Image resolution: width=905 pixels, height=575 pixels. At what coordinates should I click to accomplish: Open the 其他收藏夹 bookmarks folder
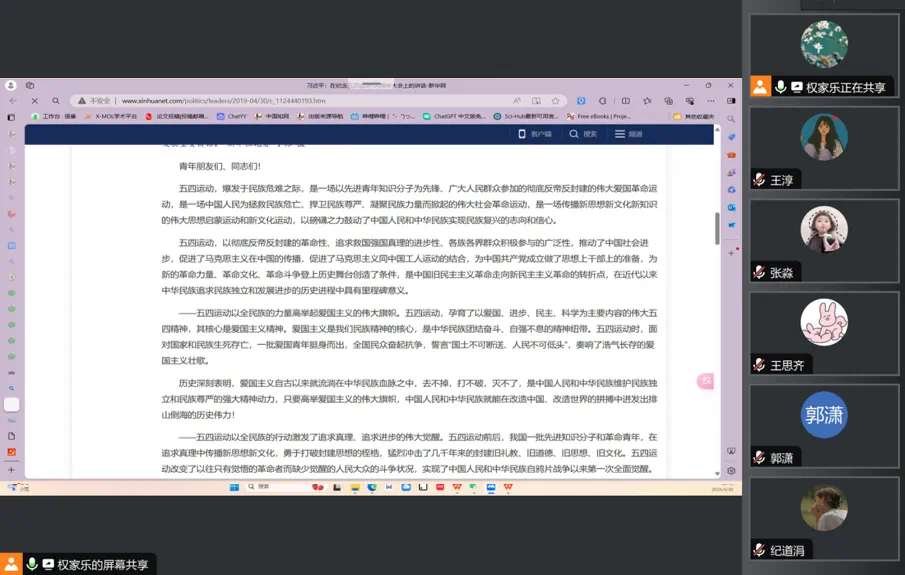click(x=694, y=116)
